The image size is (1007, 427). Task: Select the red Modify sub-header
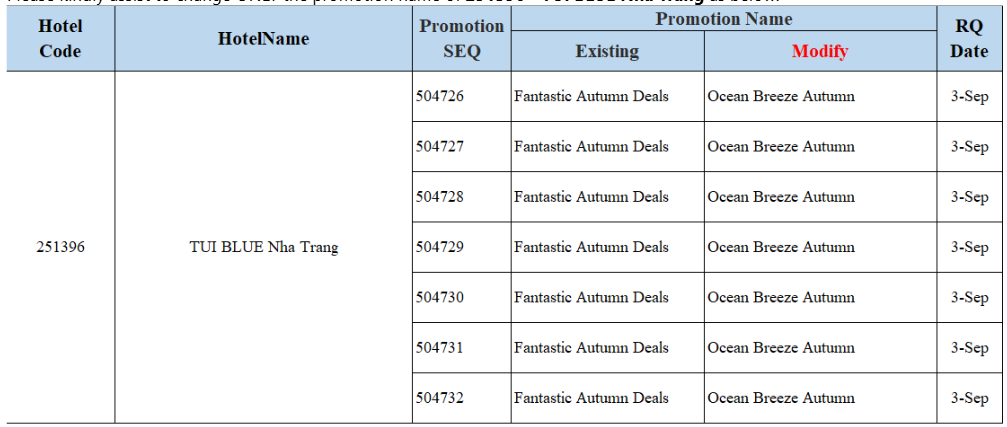pyautogui.click(x=819, y=51)
